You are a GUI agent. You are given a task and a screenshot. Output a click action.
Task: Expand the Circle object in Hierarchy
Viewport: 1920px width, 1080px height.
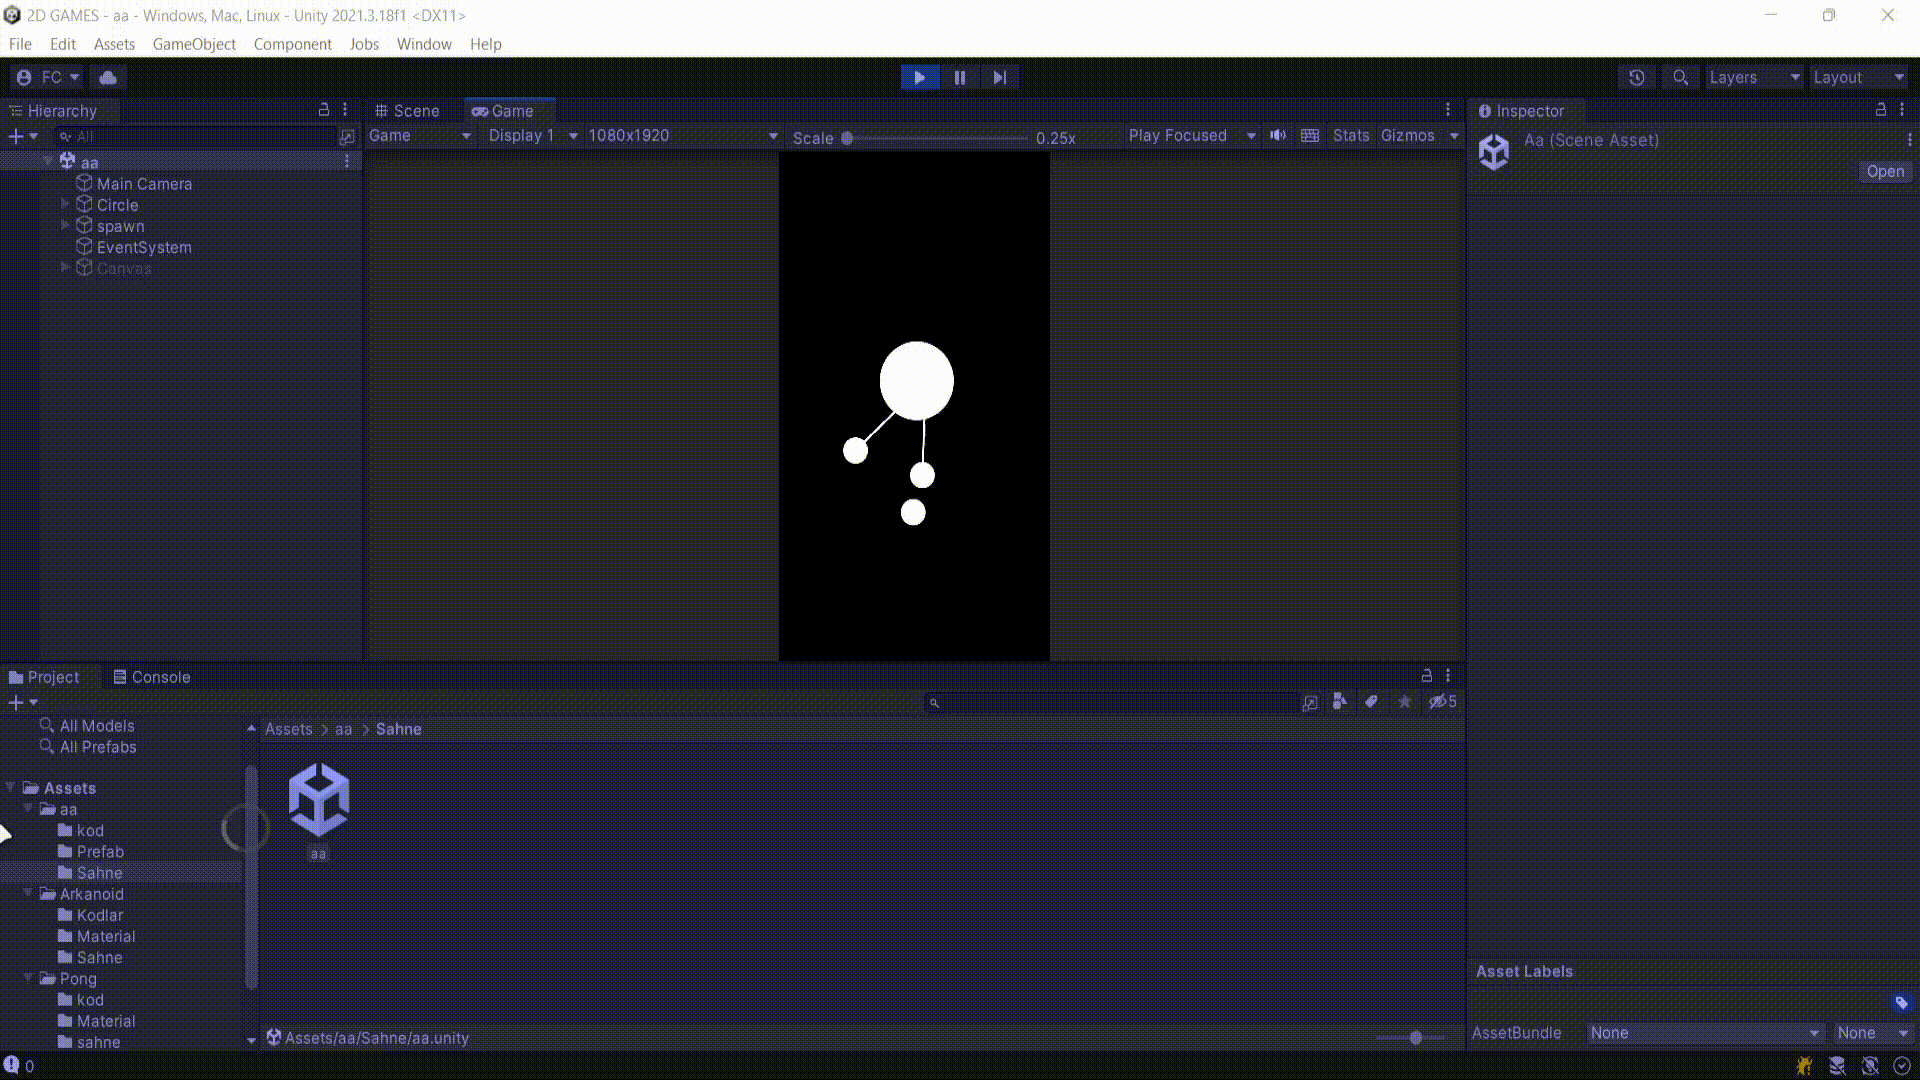click(x=66, y=204)
